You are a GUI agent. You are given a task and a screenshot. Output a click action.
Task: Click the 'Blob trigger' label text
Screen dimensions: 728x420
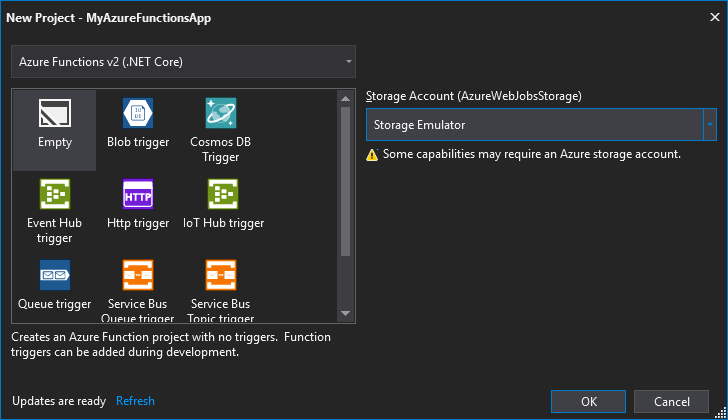[x=138, y=142]
